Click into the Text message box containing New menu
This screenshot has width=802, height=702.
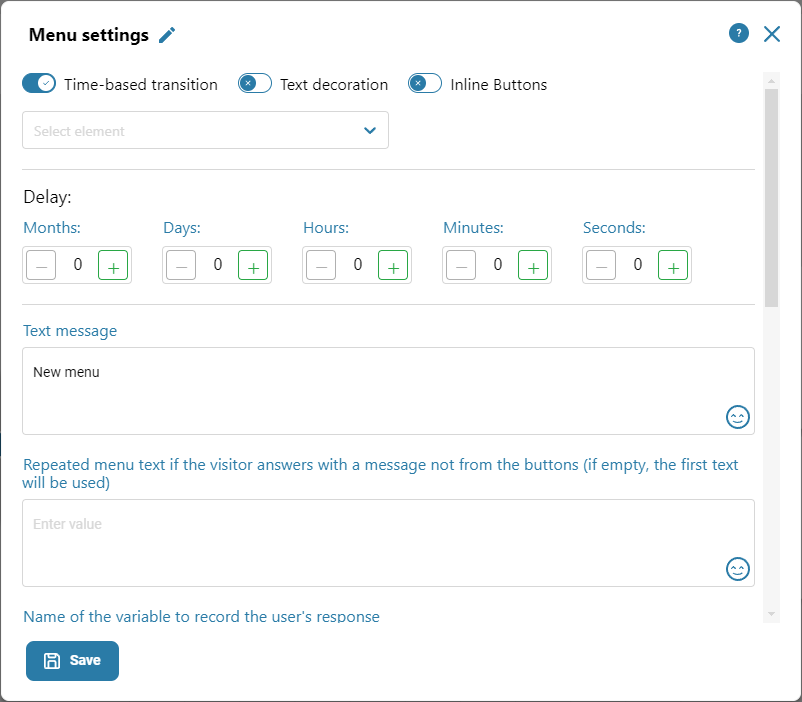tap(388, 391)
